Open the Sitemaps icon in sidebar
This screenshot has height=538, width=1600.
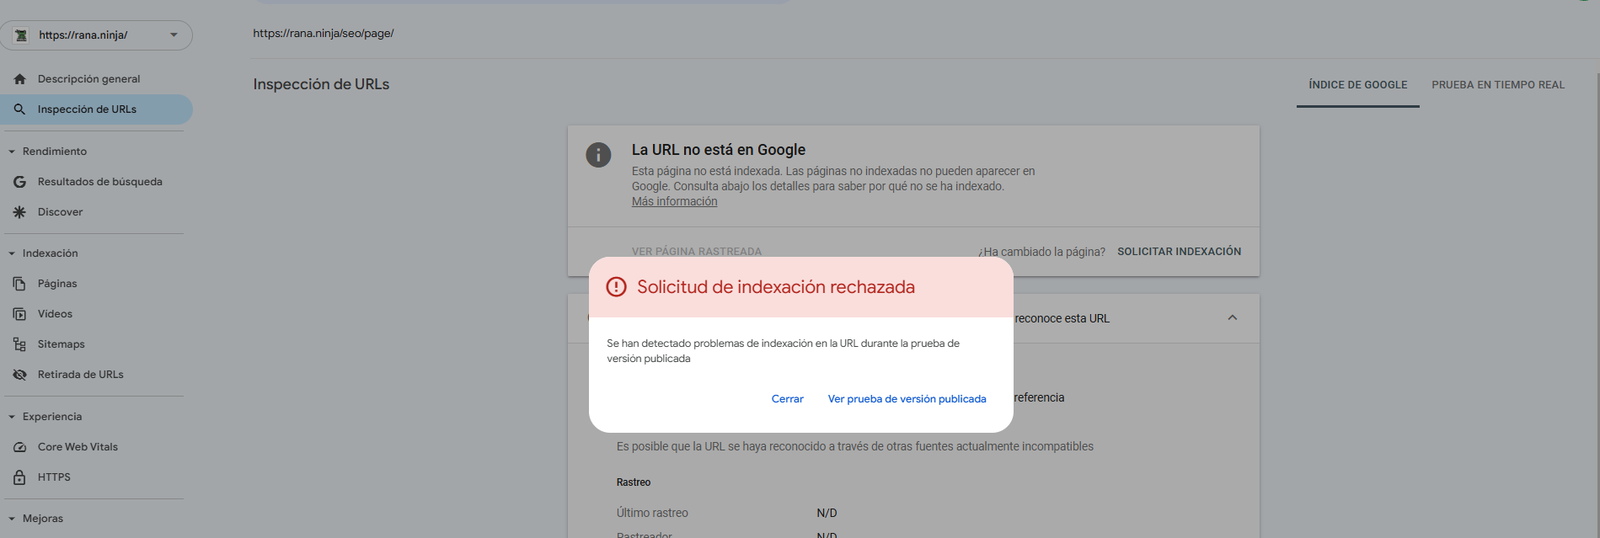(19, 344)
